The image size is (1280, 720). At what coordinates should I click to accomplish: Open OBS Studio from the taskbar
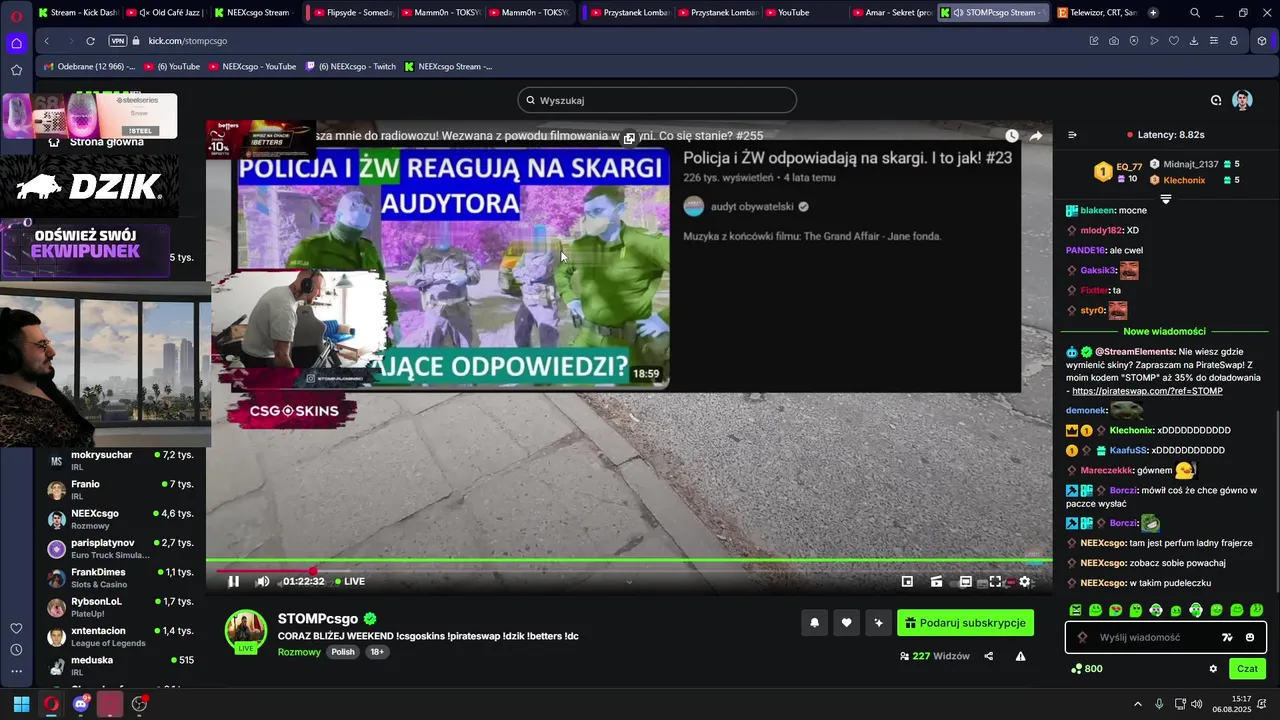(139, 704)
